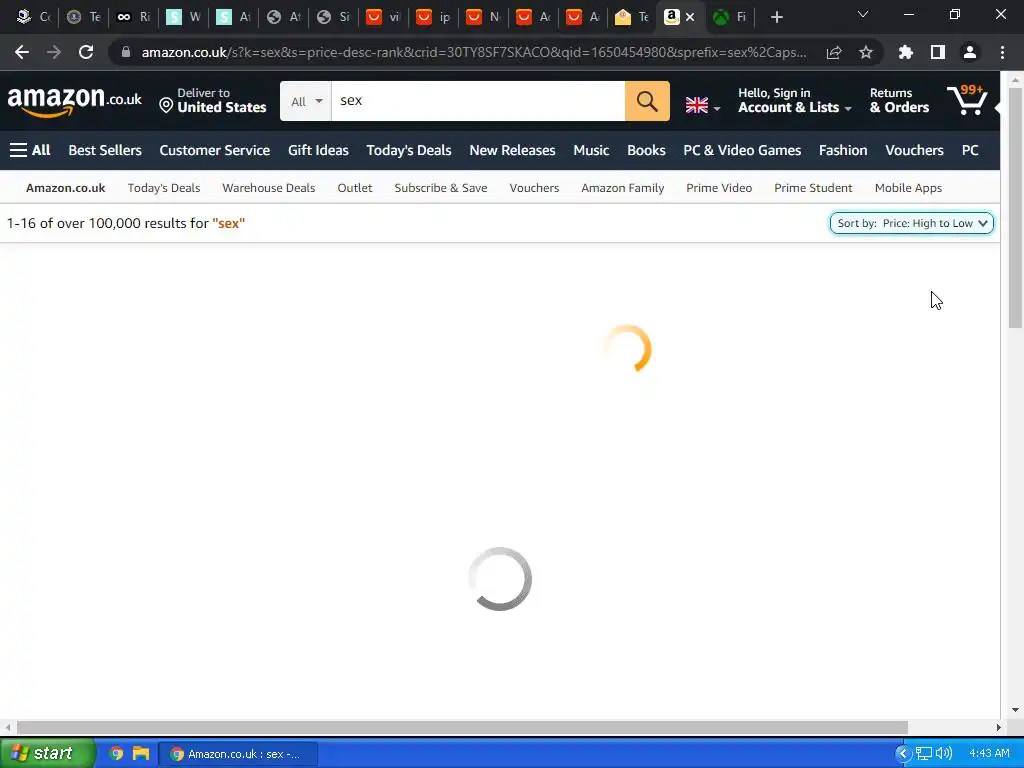Click the browser forward arrow
Image resolution: width=1024 pixels, height=768 pixels.
pos(54,52)
